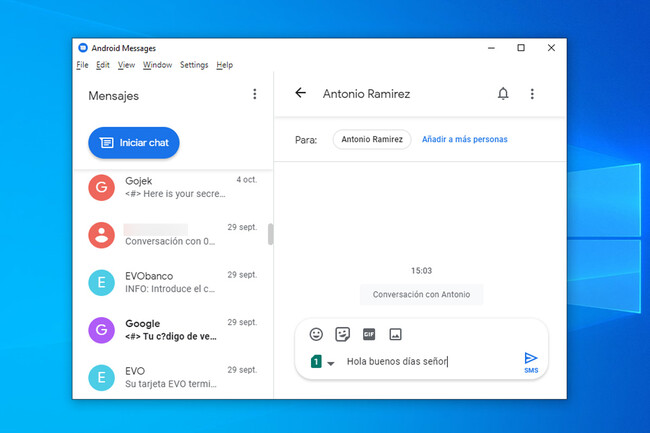The width and height of the screenshot is (650, 433).
Task: Open the EVO 'Su tarjeta' conversation
Action: point(173,377)
